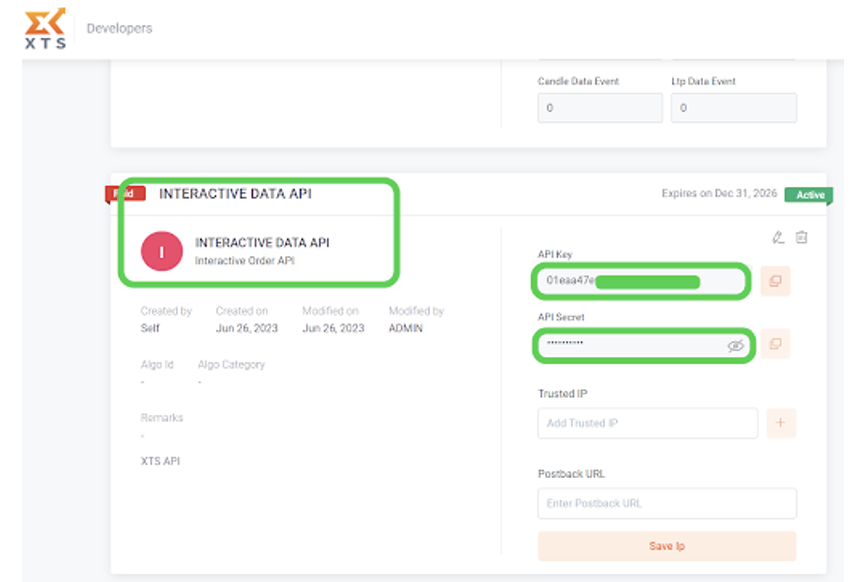Click the green Active status badge
Image resolution: width=858 pixels, height=582 pixels.
(x=808, y=195)
